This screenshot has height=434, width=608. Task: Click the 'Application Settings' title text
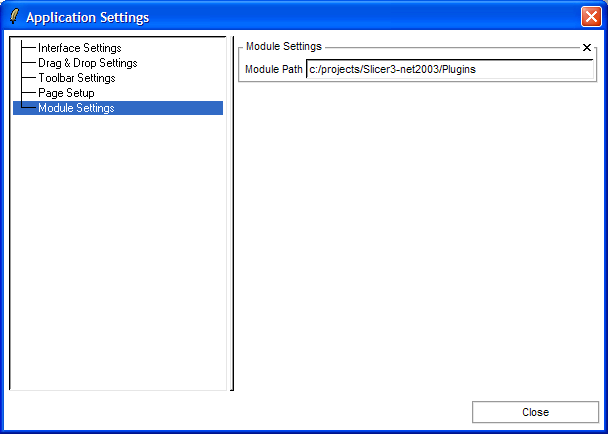click(x=87, y=17)
